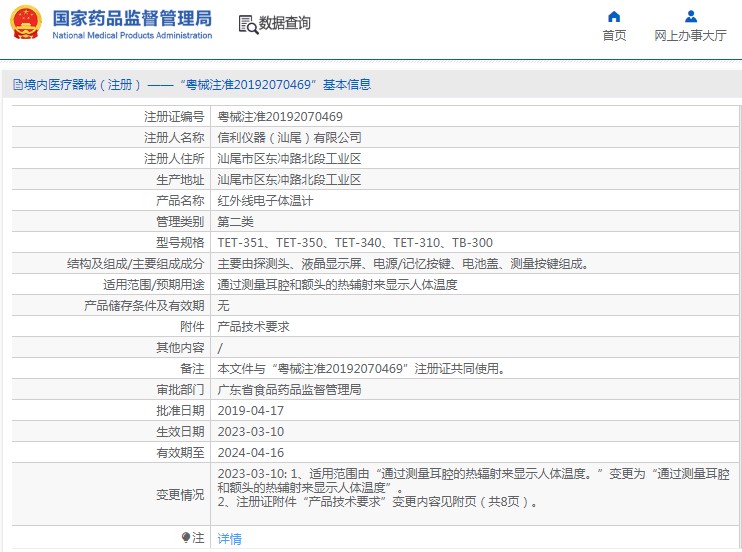The image size is (742, 552).
Task: Click effective date 2023-03-10
Action: tap(250, 432)
